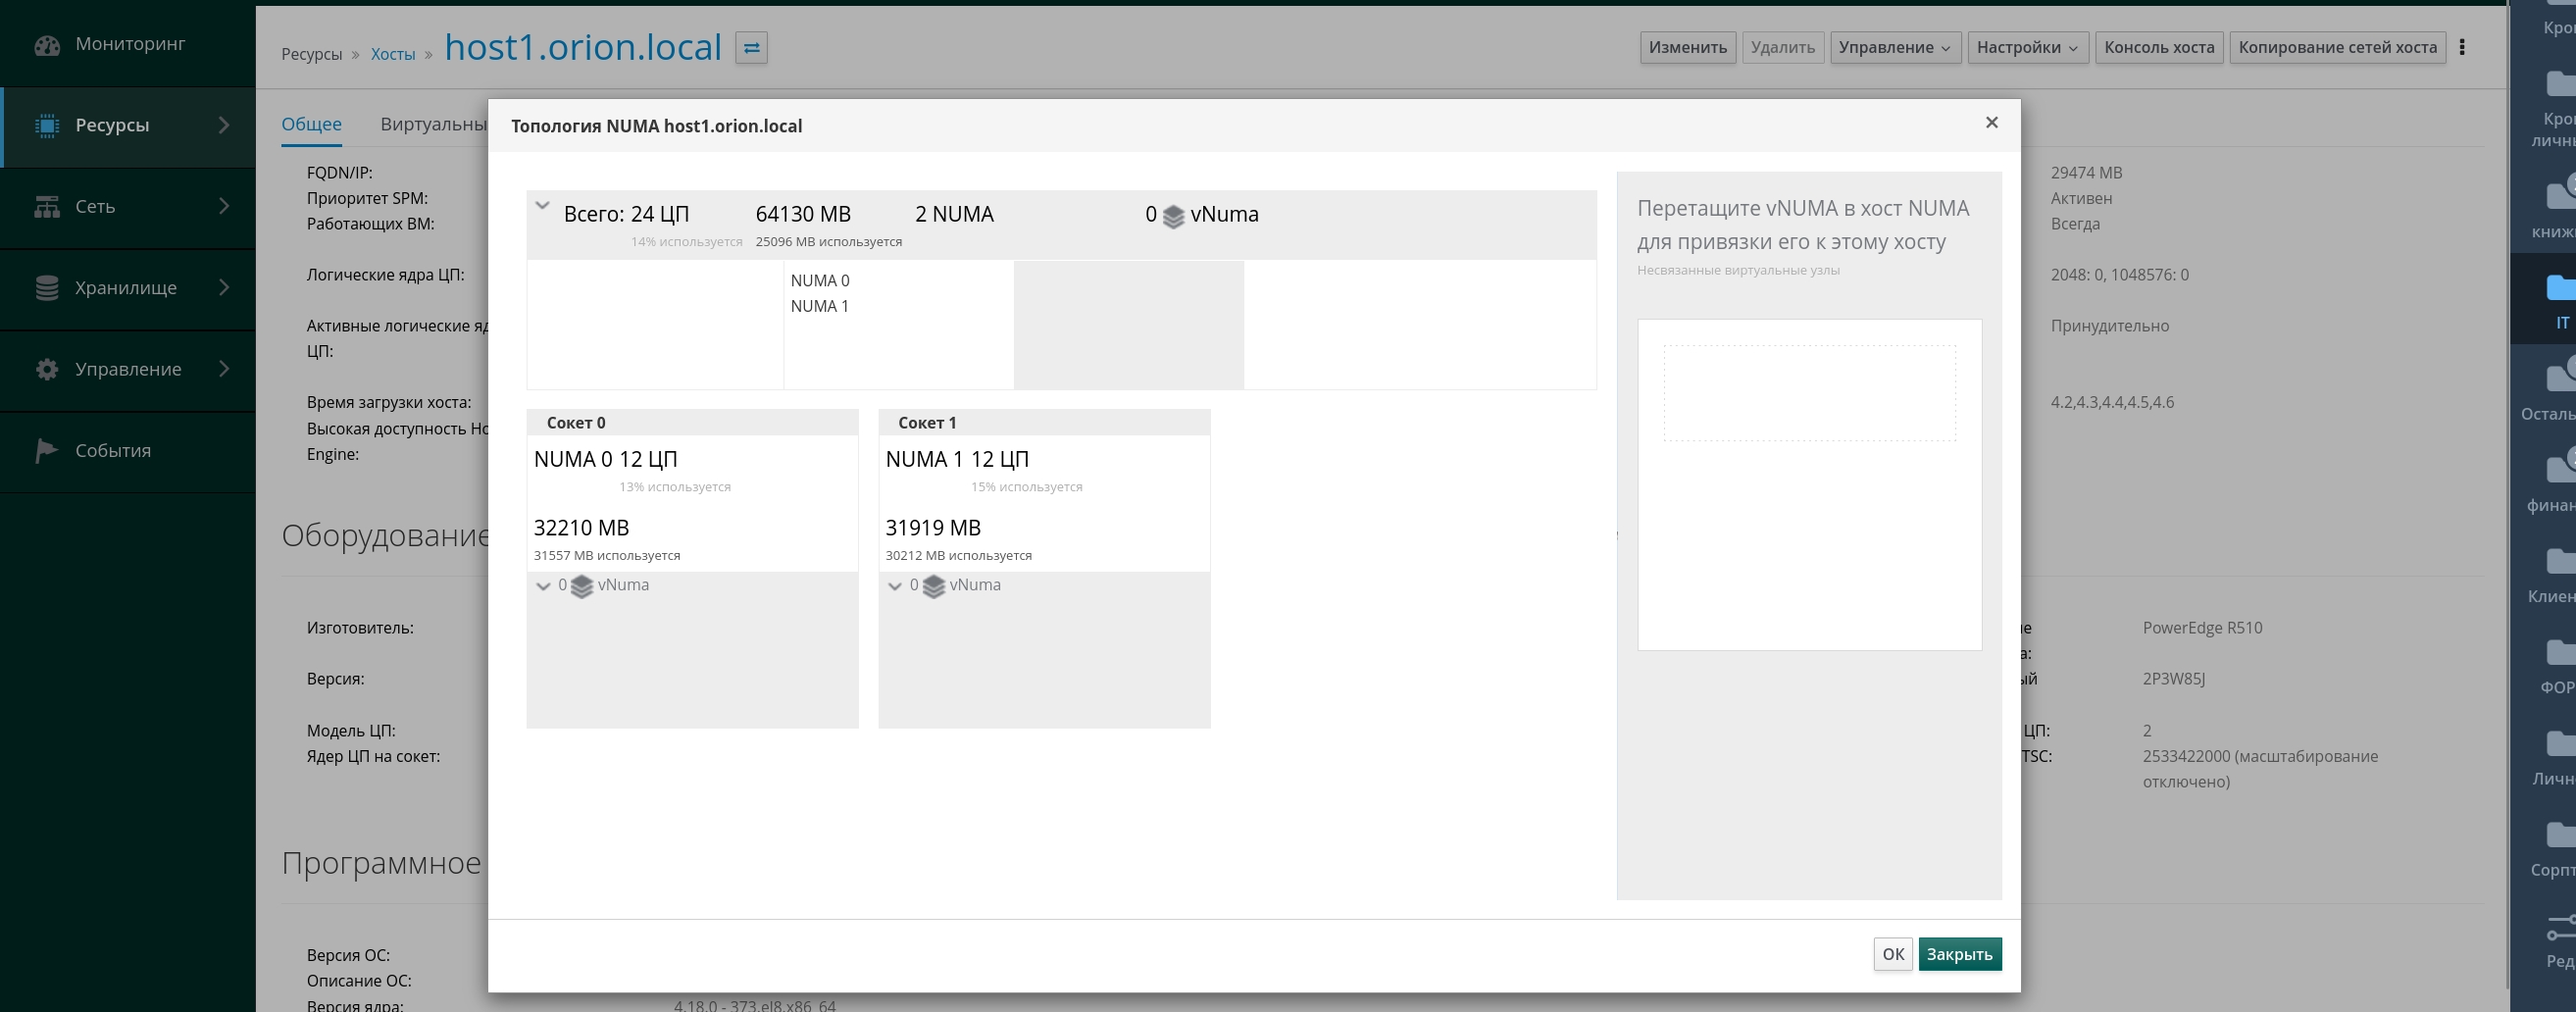Close the NUMA topology dialog with X

click(1991, 122)
